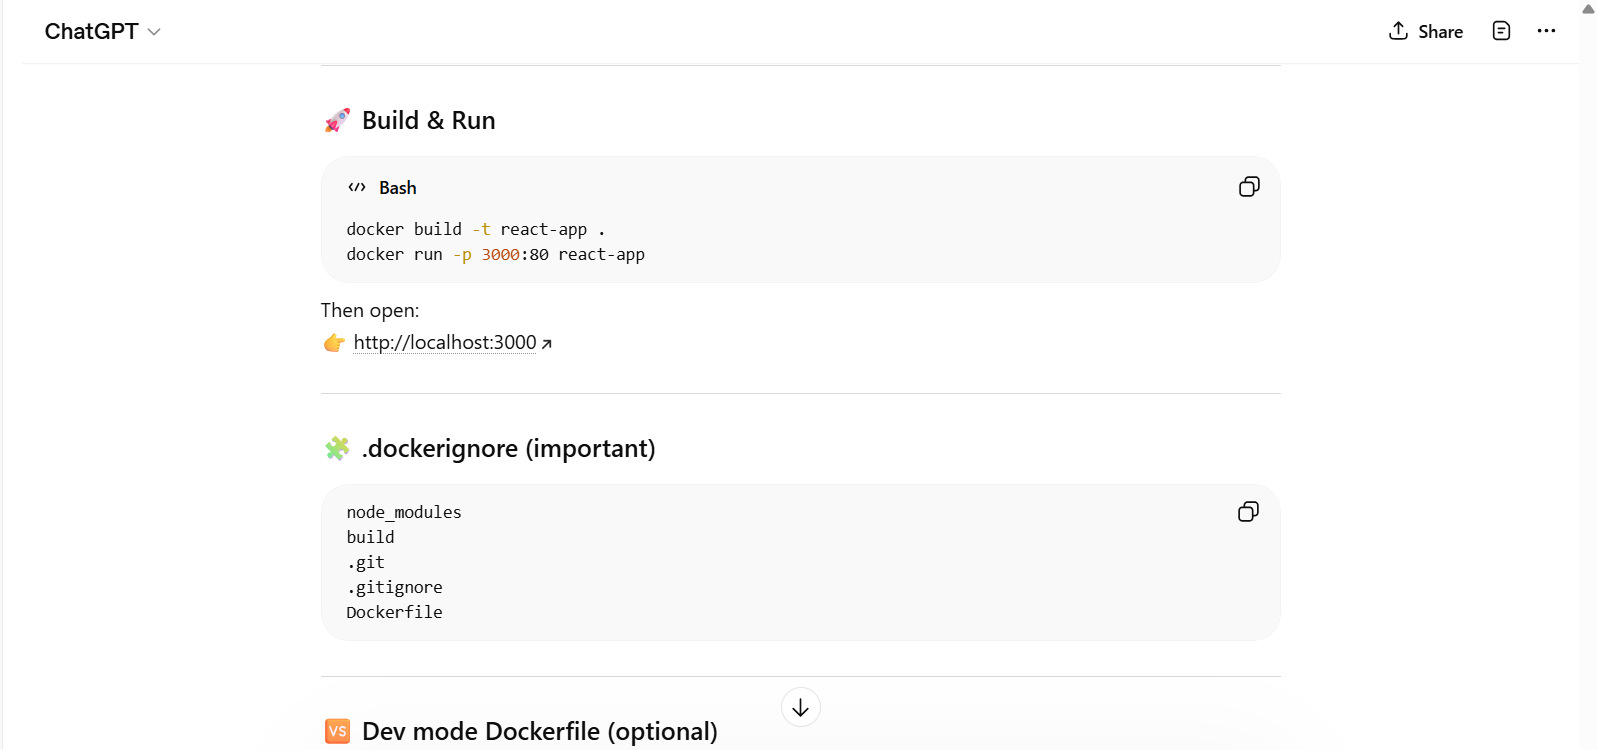Viewport: 1597px width, 750px height.
Task: Open the http://localhost:3000 link
Action: pyautogui.click(x=444, y=343)
